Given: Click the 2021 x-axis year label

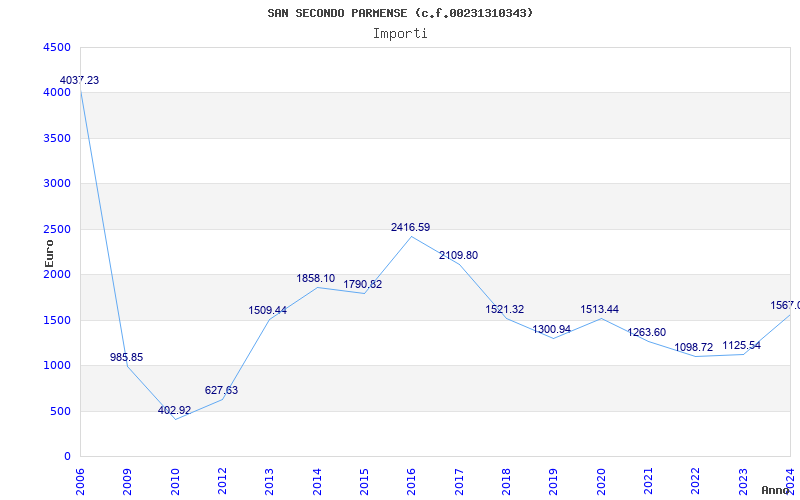Looking at the screenshot, I should click(x=648, y=482).
